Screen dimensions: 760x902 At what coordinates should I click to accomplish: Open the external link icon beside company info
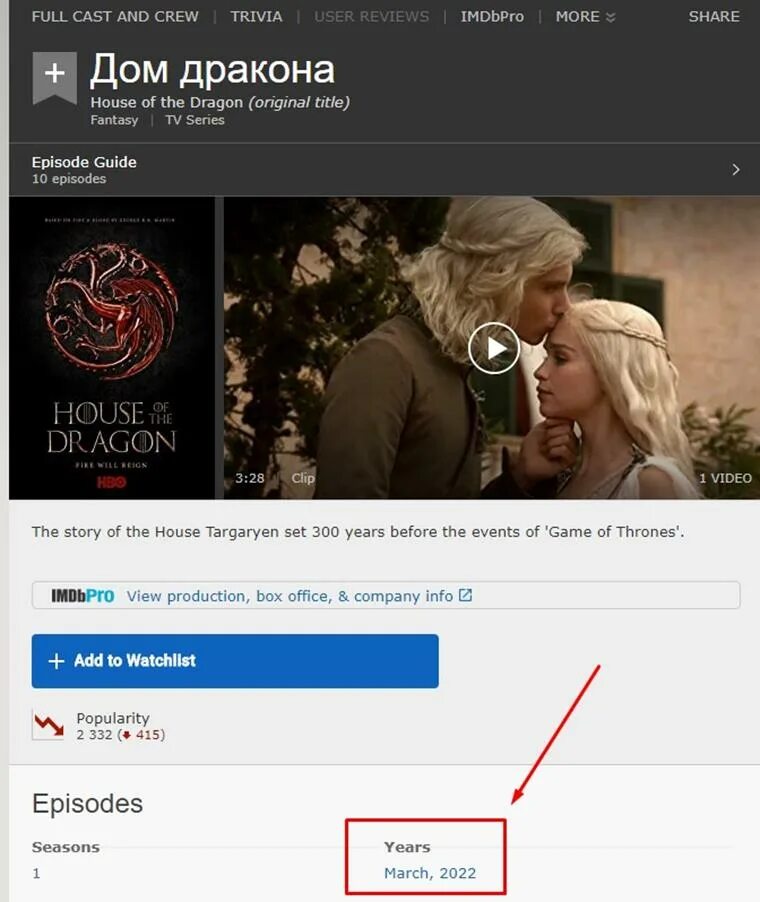(465, 595)
